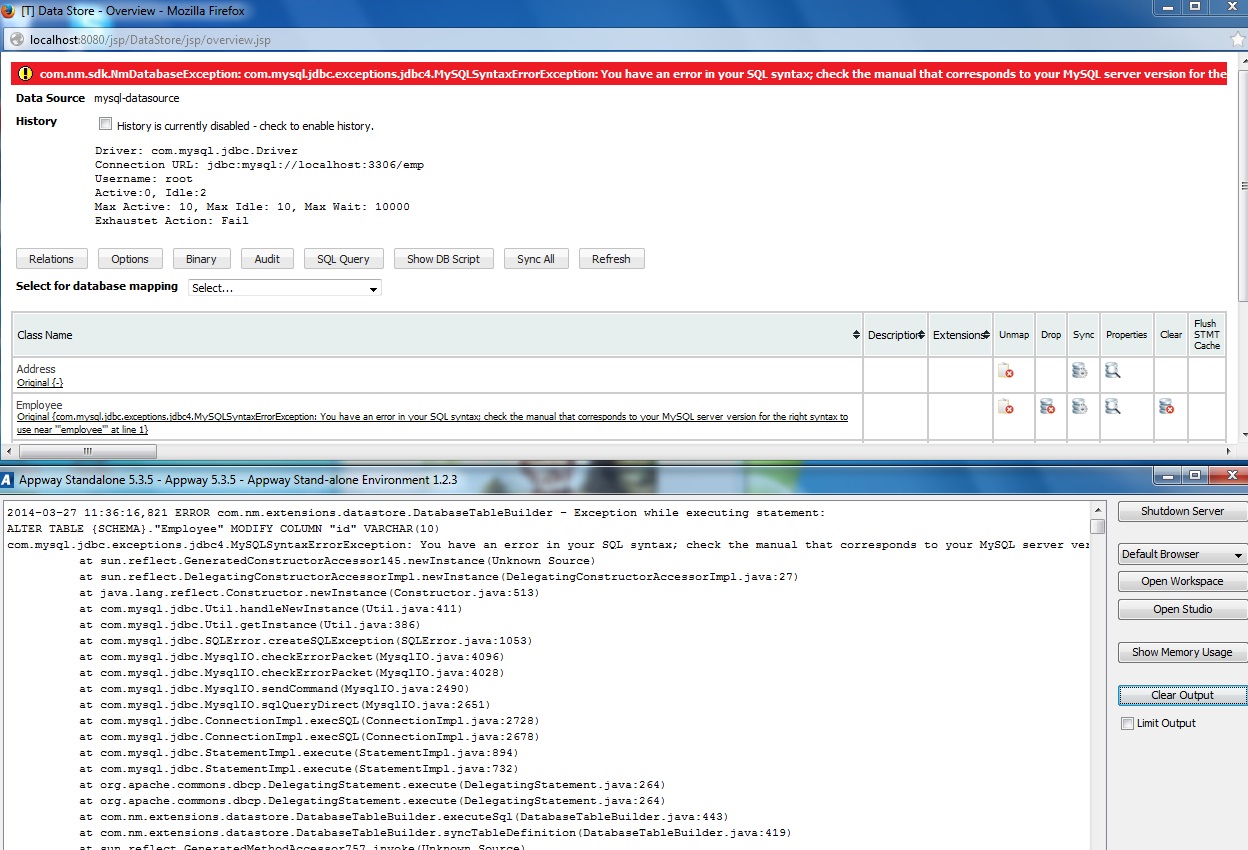1248x850 pixels.
Task: Shut down the Appway server
Action: (1182, 511)
